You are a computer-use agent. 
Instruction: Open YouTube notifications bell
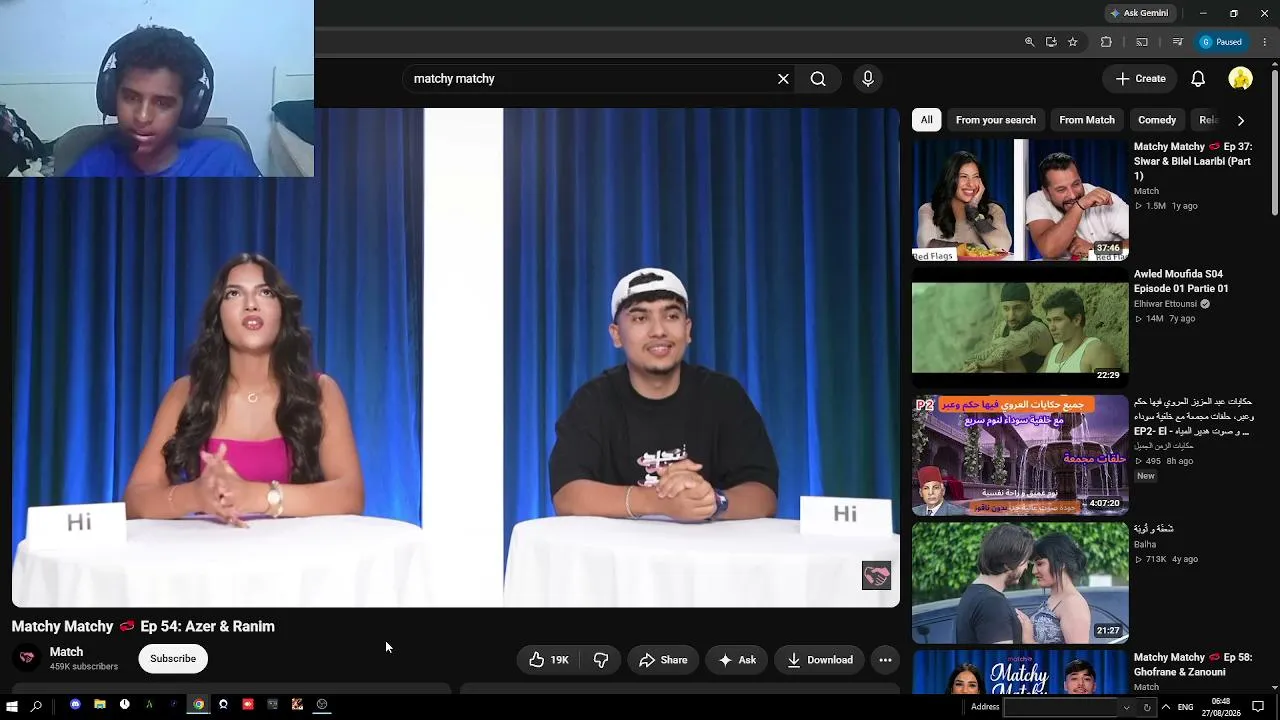click(x=1198, y=79)
